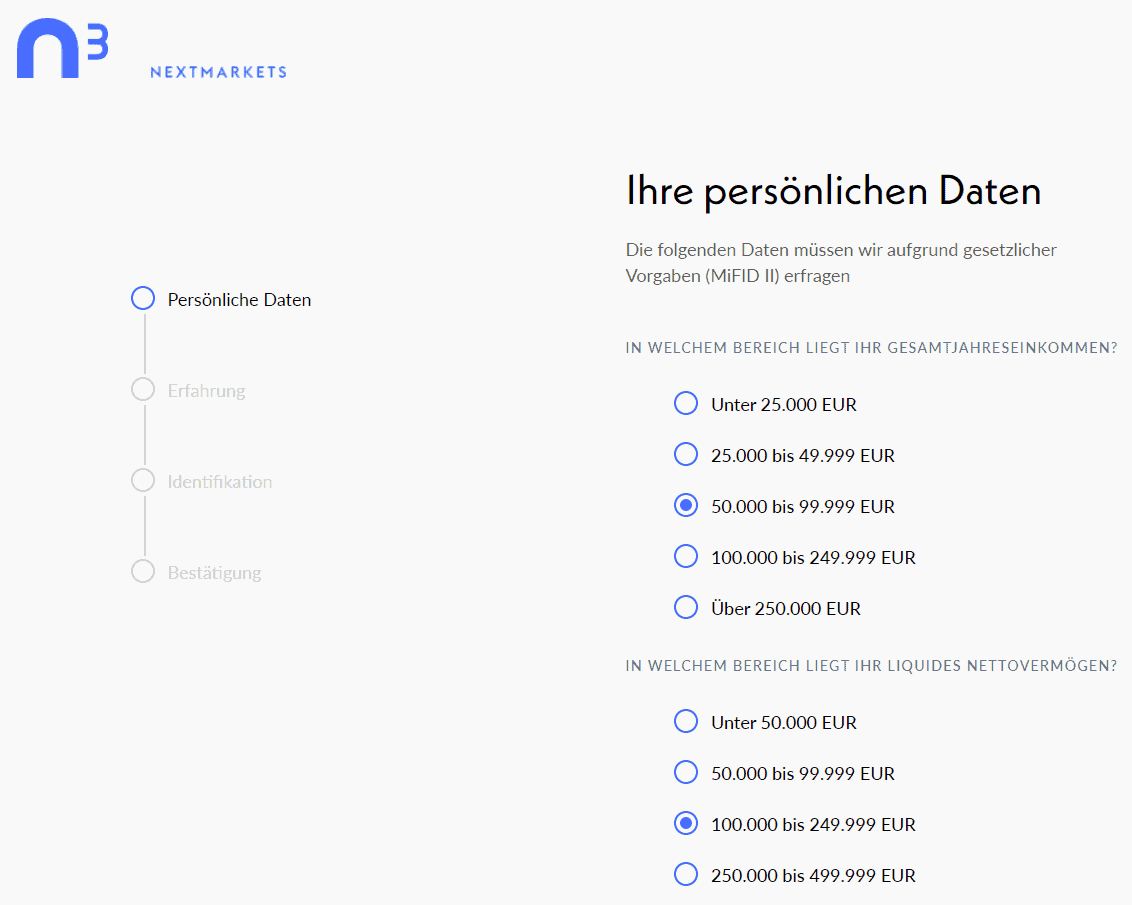The image size is (1132, 905).
Task: Go to the Identifikation step label
Action: 219,482
